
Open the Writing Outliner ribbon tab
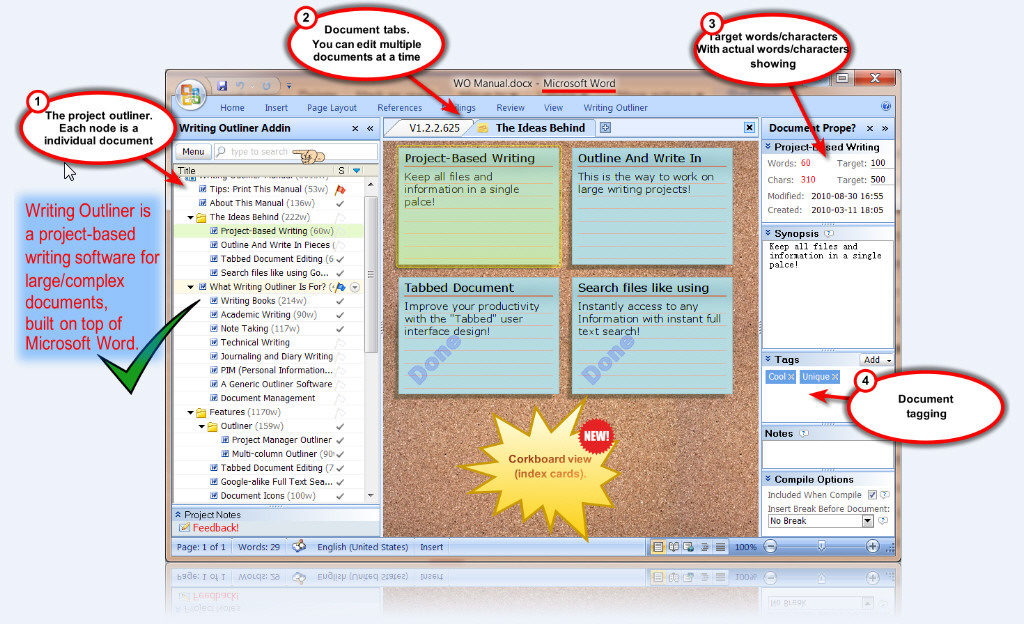coord(616,108)
